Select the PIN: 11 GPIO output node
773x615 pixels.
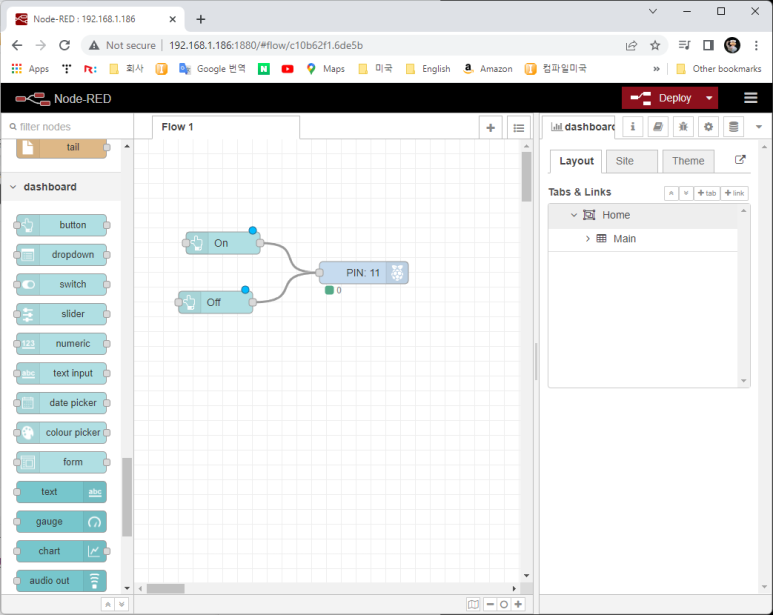[363, 273]
